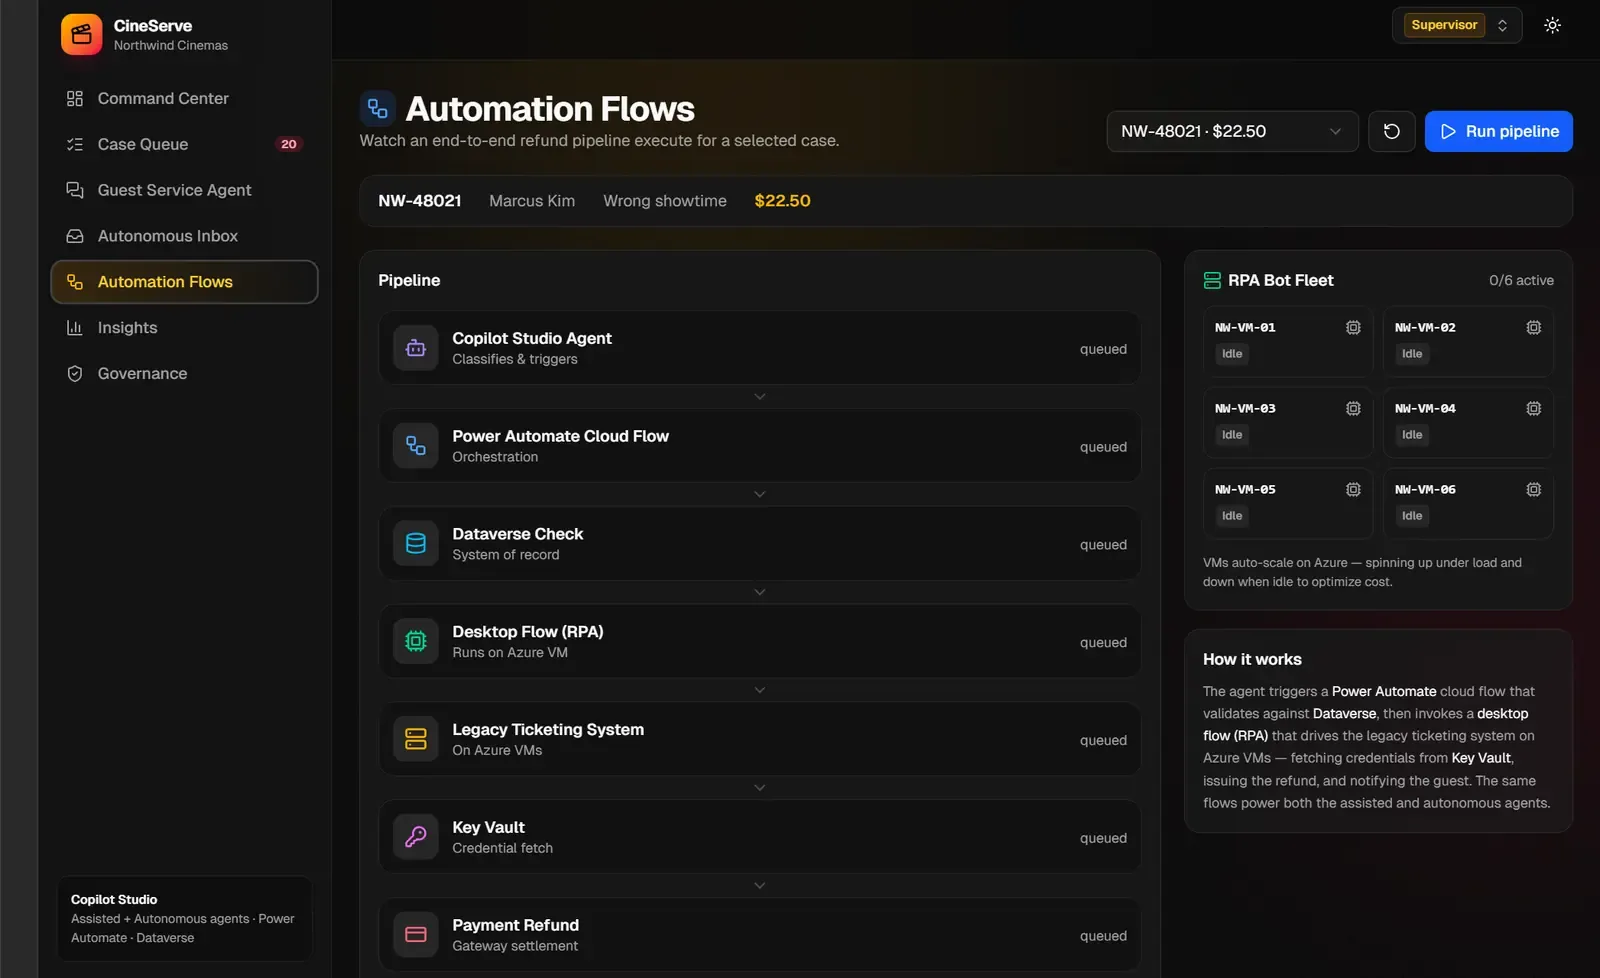Click the CineServe clapperboard logo
This screenshot has height=978, width=1600.
pyautogui.click(x=81, y=35)
